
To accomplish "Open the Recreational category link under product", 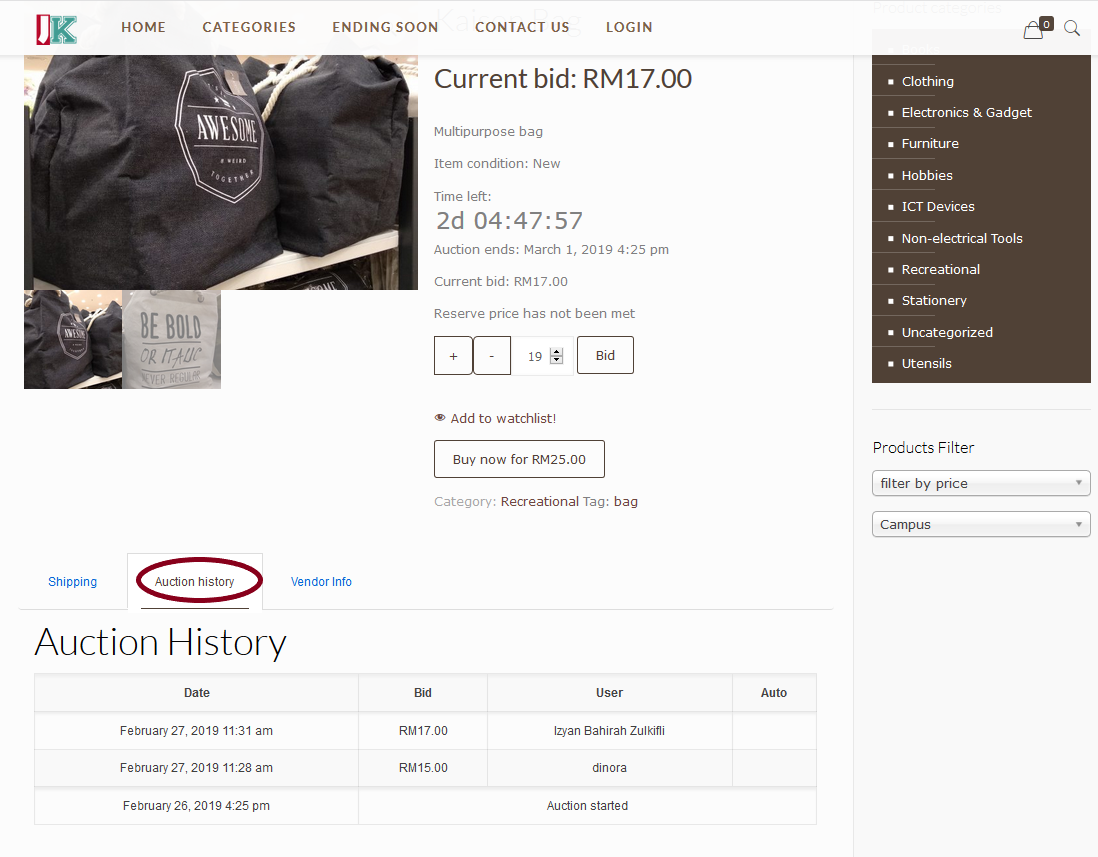I will [539, 501].
